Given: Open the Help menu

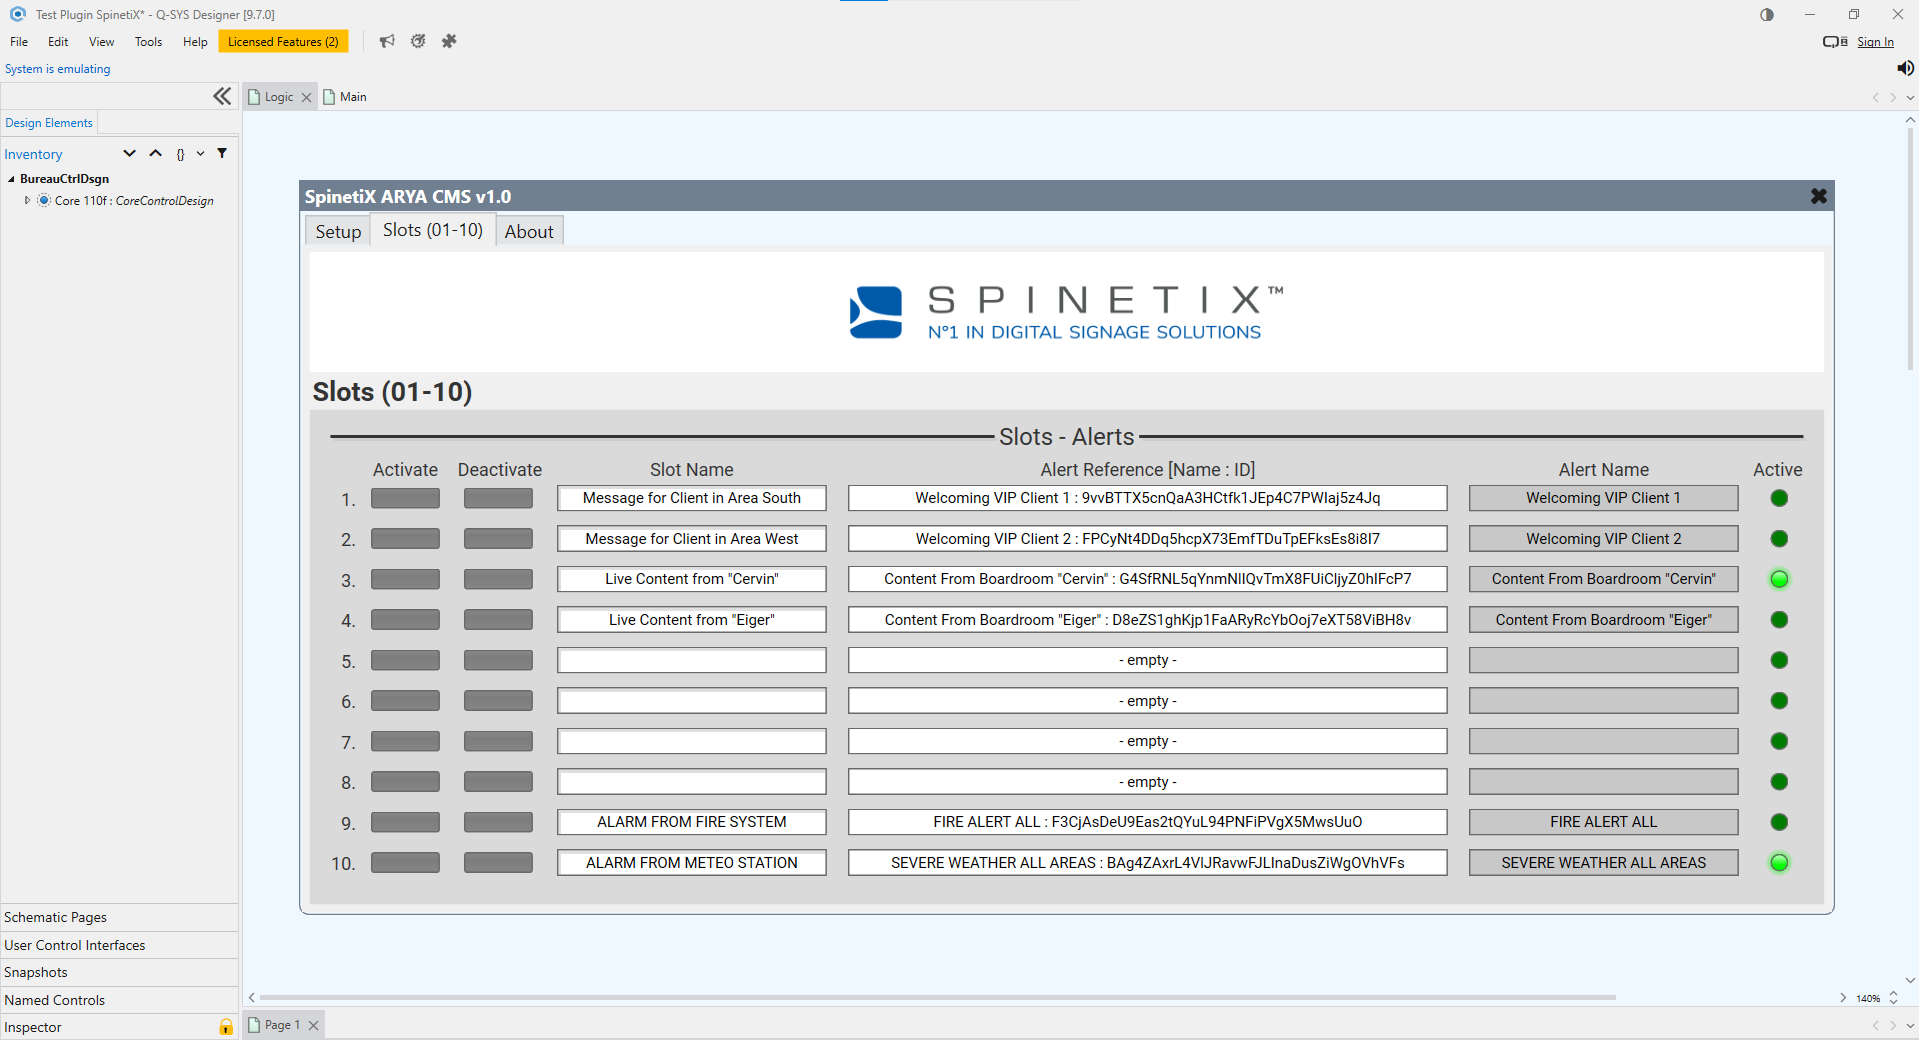Looking at the screenshot, I should [x=195, y=42].
